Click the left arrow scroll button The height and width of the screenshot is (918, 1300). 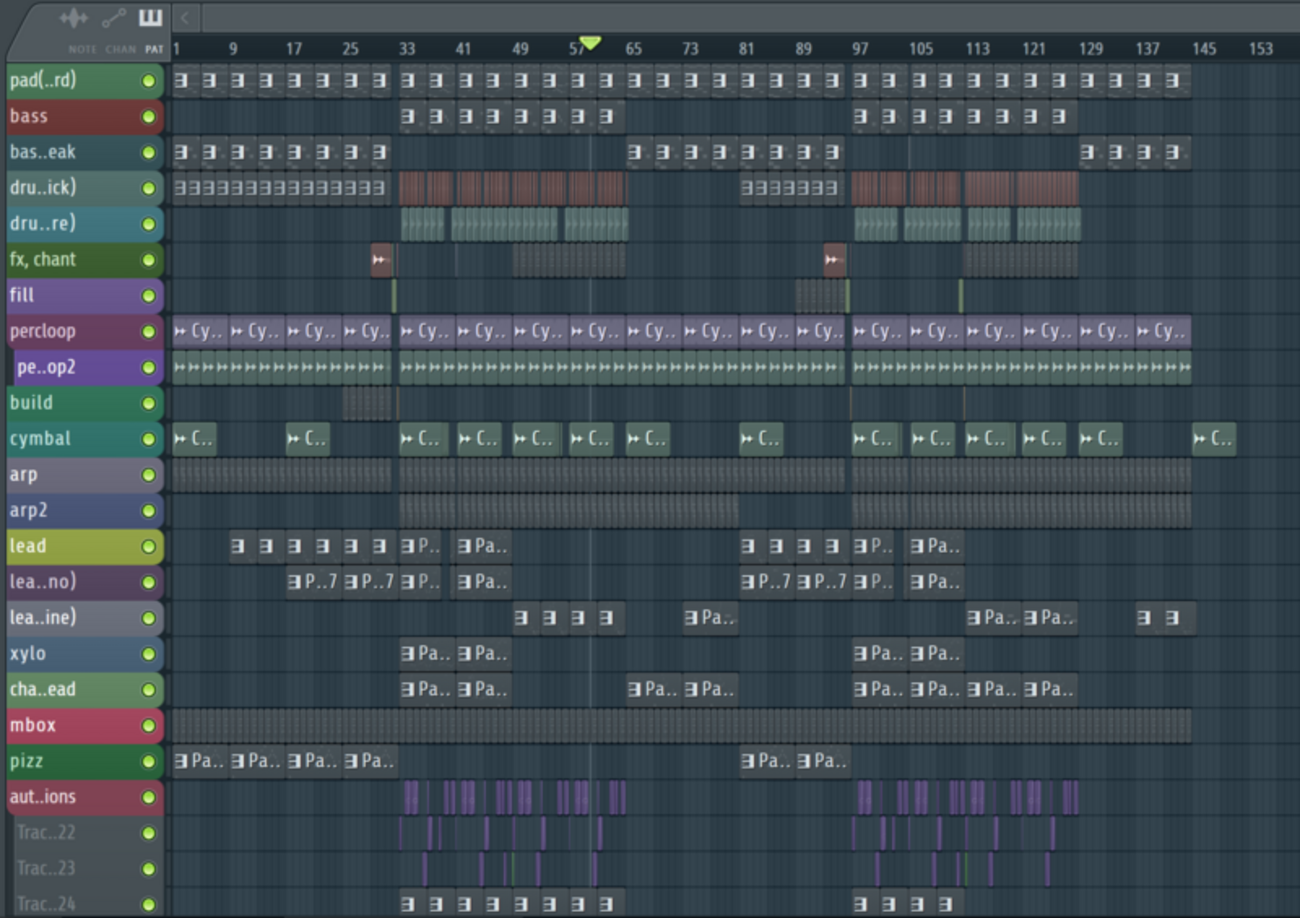point(184,17)
